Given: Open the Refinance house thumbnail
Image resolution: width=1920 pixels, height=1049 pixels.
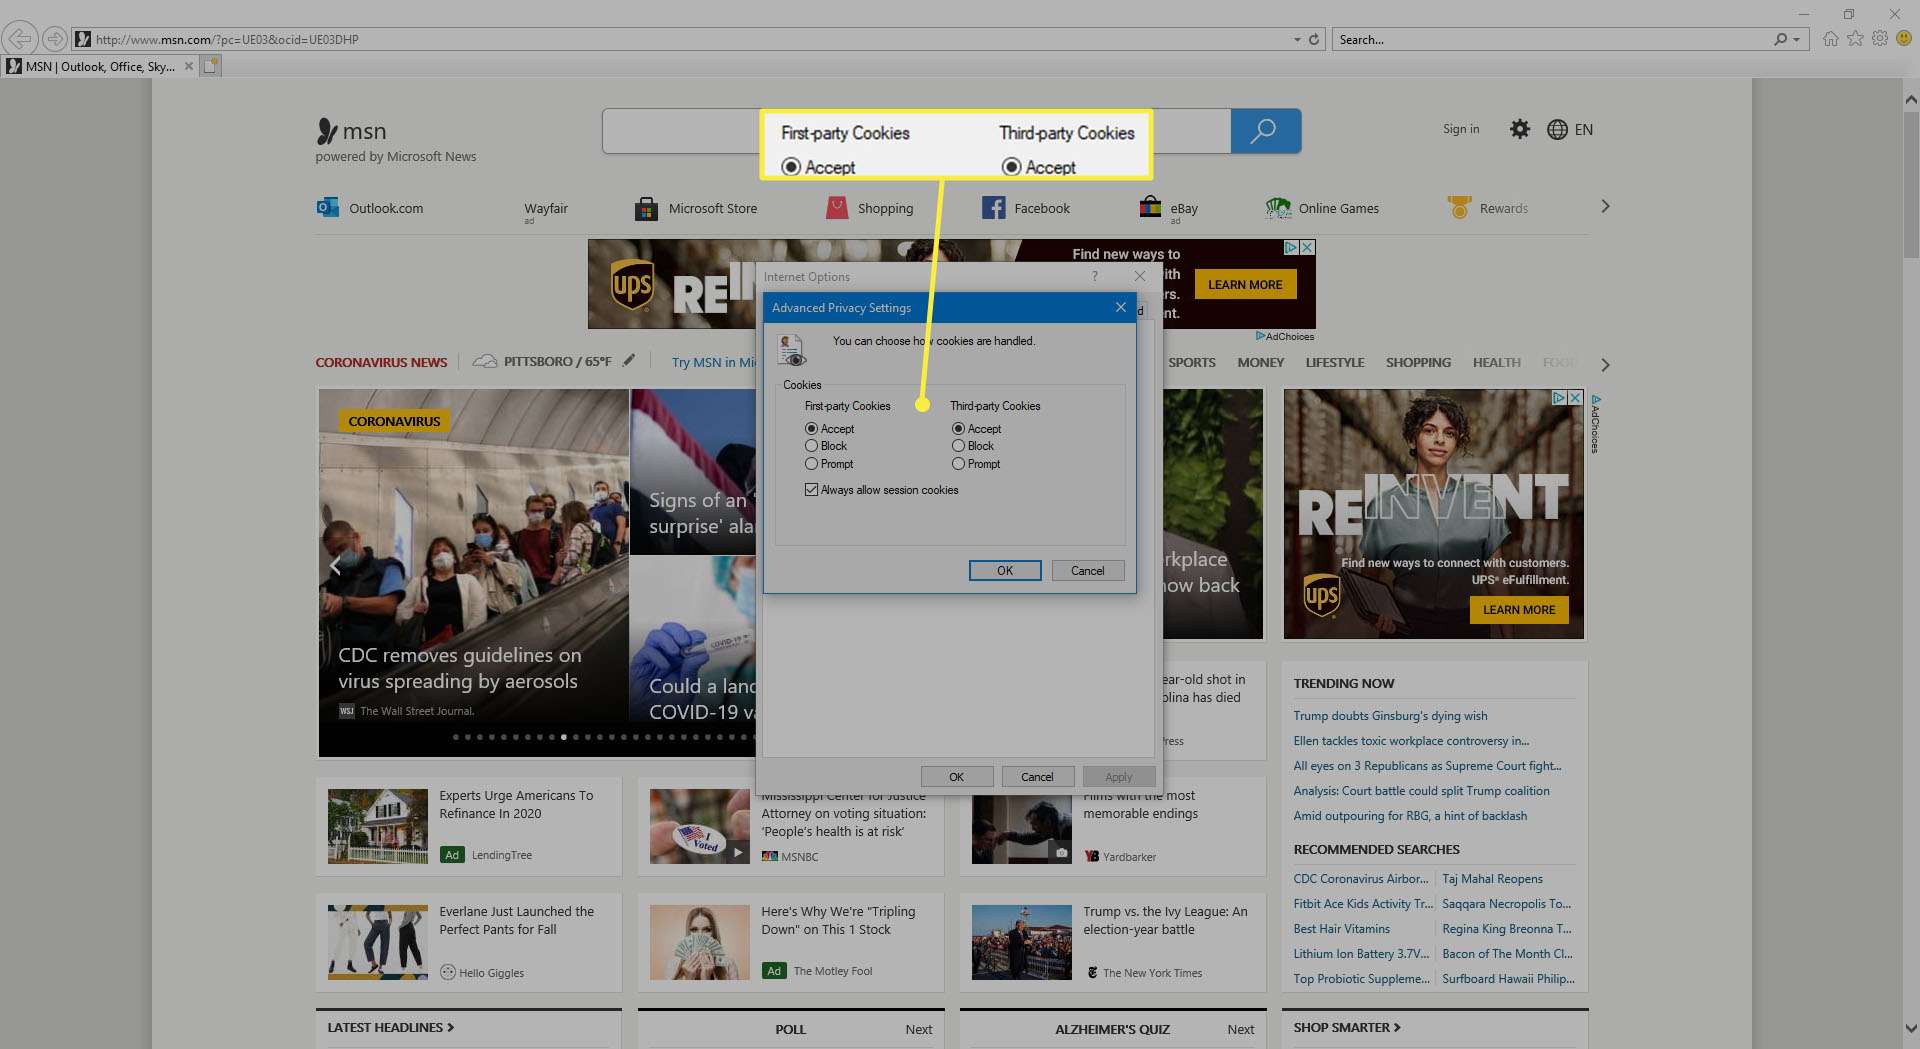Looking at the screenshot, I should click(x=377, y=826).
